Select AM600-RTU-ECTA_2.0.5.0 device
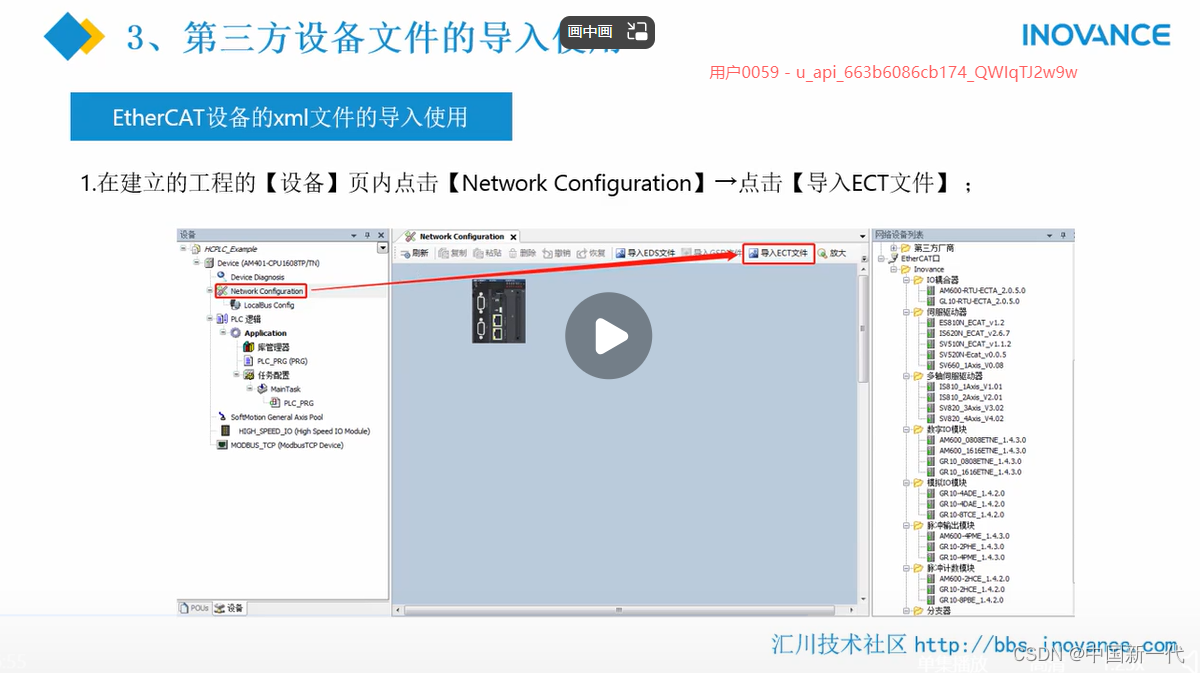The height and width of the screenshot is (673, 1200). [974, 290]
